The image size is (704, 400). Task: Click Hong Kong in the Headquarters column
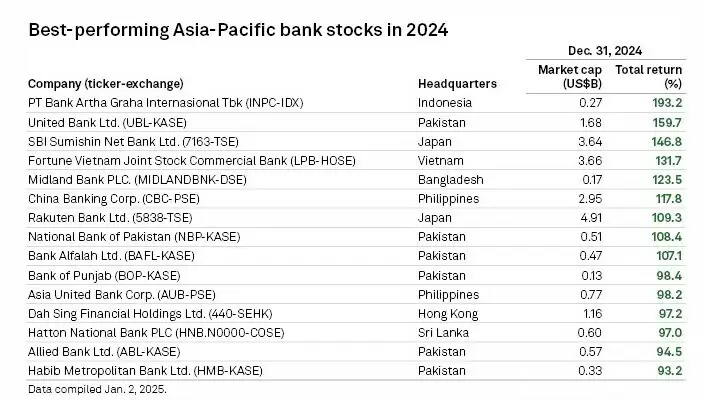pyautogui.click(x=446, y=312)
